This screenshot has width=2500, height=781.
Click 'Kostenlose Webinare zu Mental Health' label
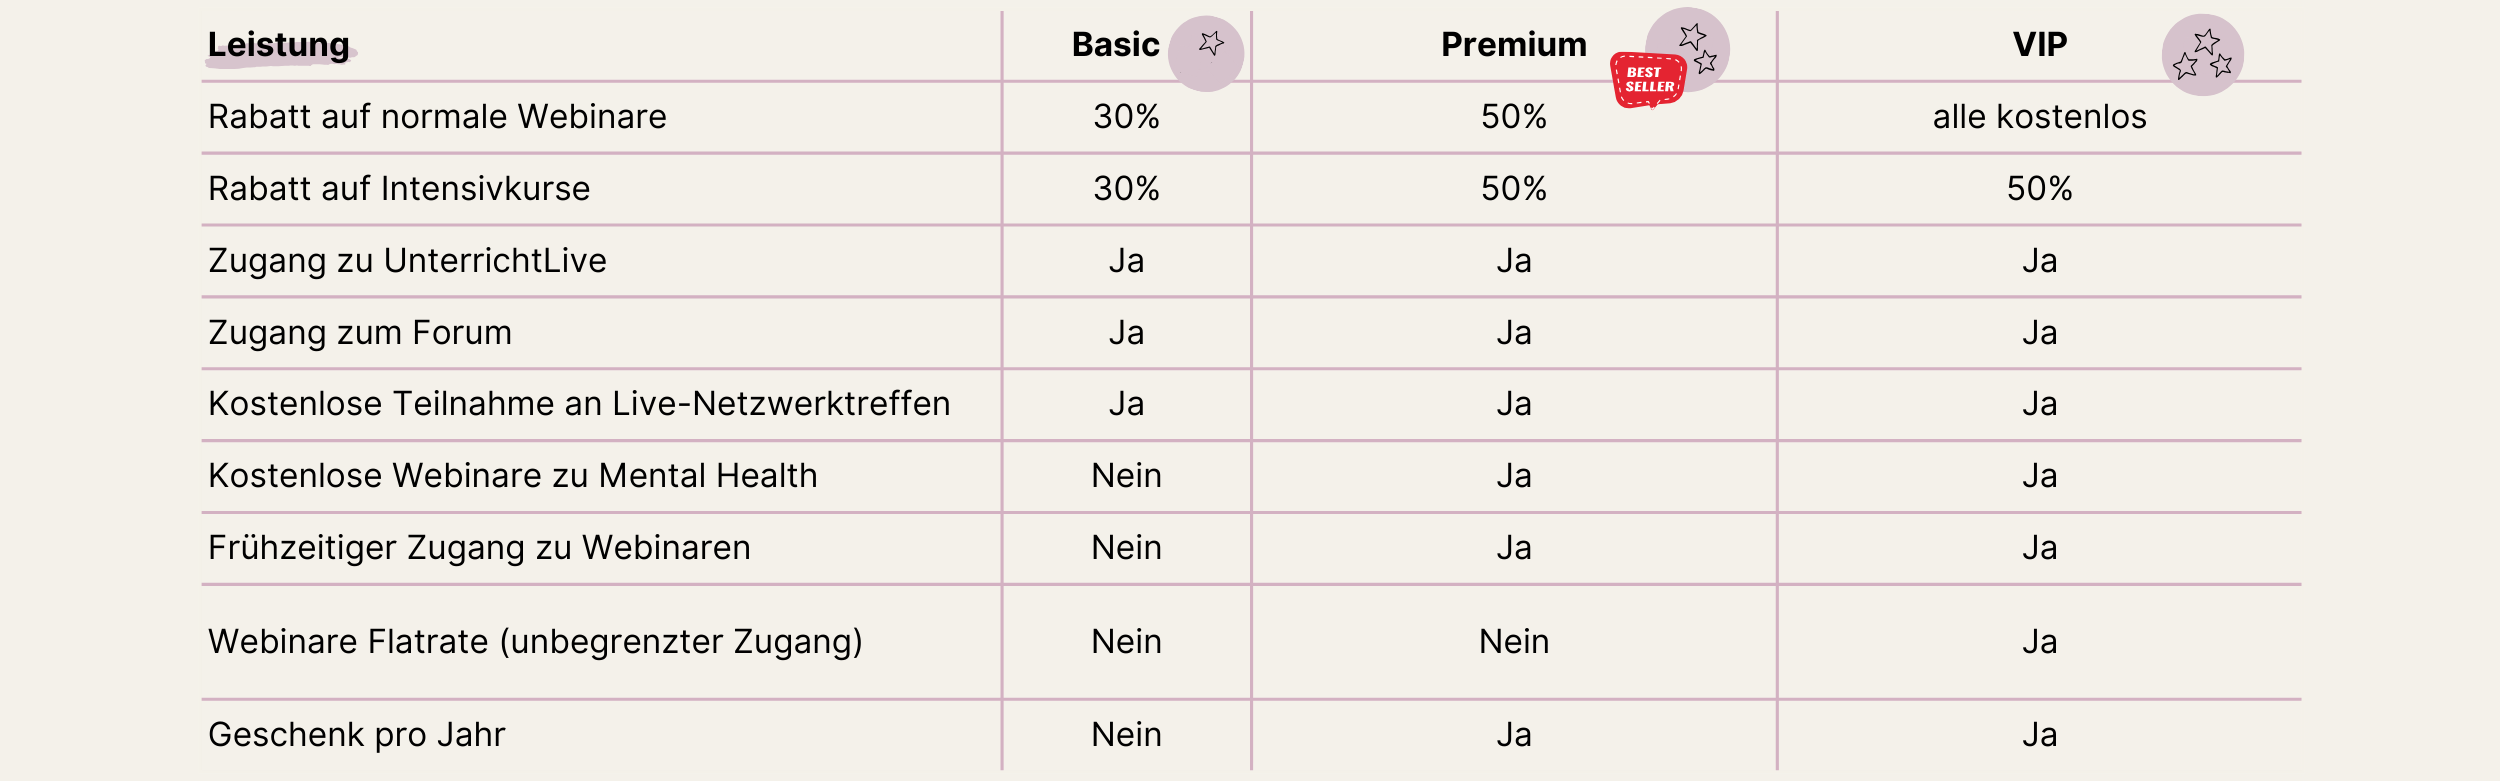pyautogui.click(x=513, y=476)
